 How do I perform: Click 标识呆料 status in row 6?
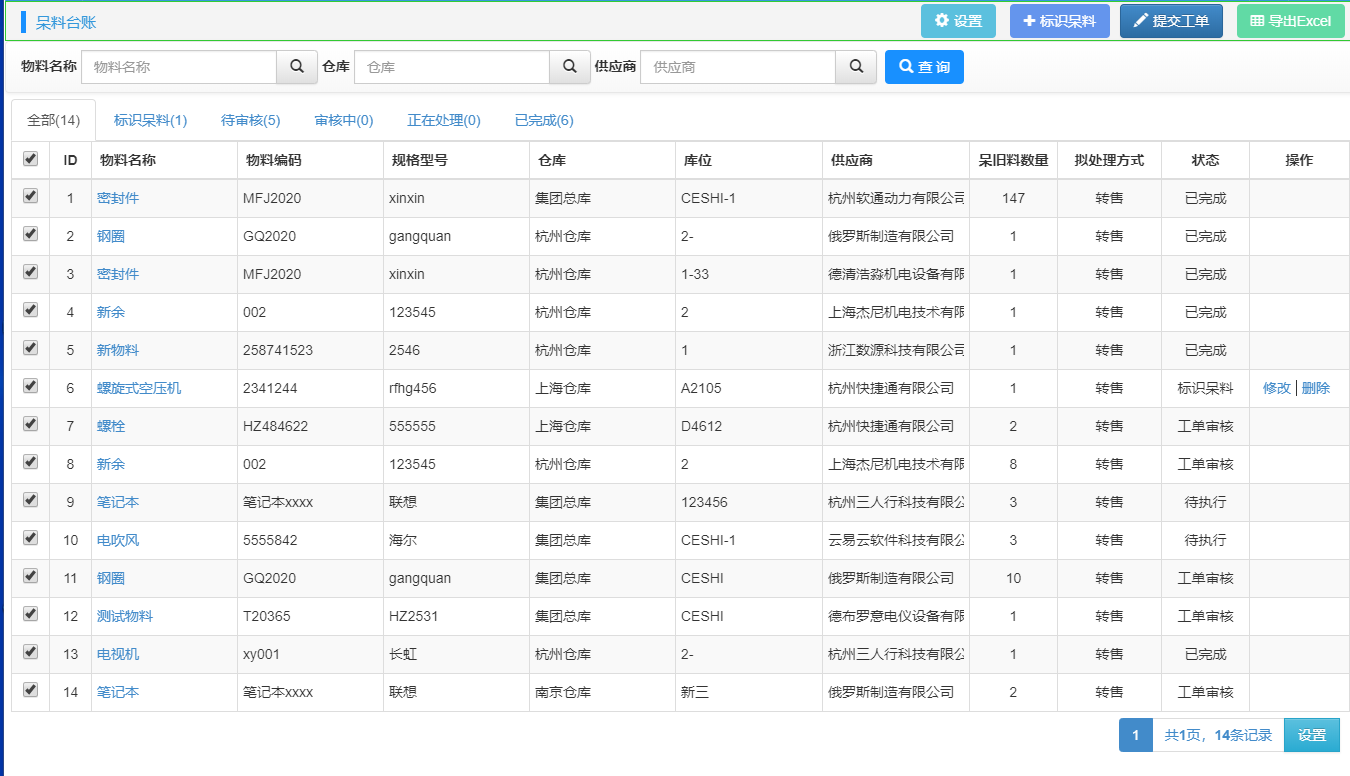pos(1205,388)
